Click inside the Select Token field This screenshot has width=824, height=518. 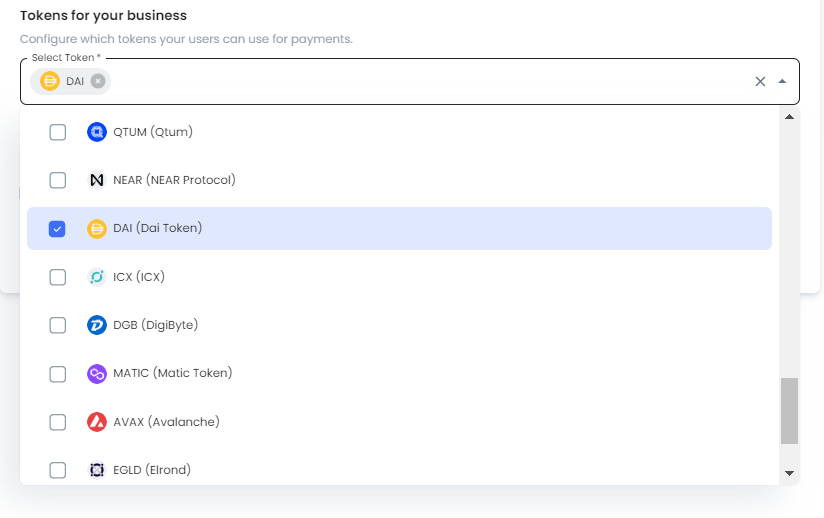click(x=420, y=82)
